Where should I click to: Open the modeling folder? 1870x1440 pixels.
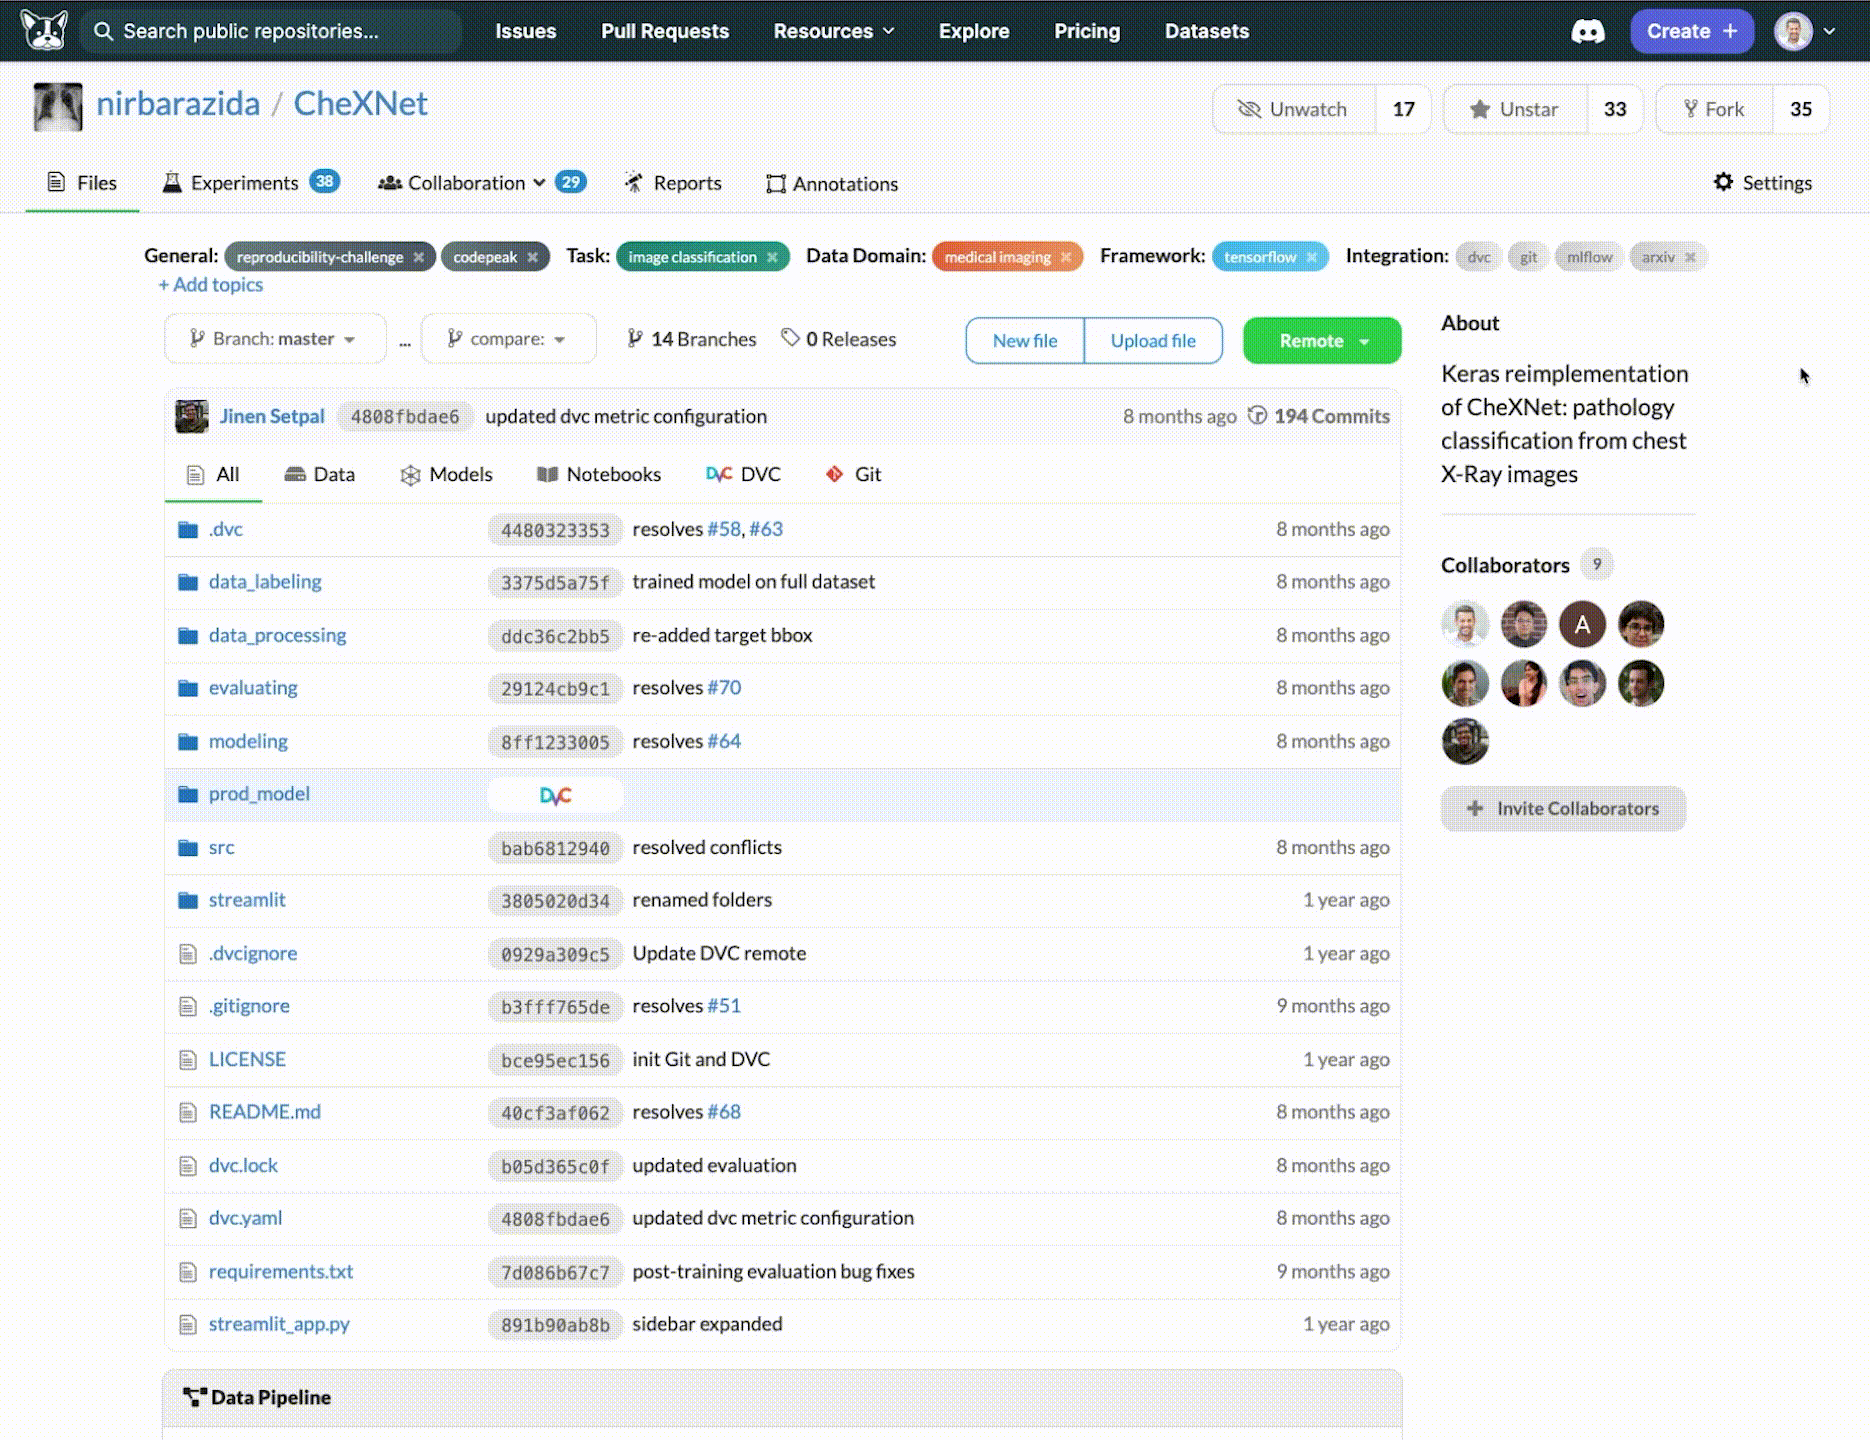[248, 741]
